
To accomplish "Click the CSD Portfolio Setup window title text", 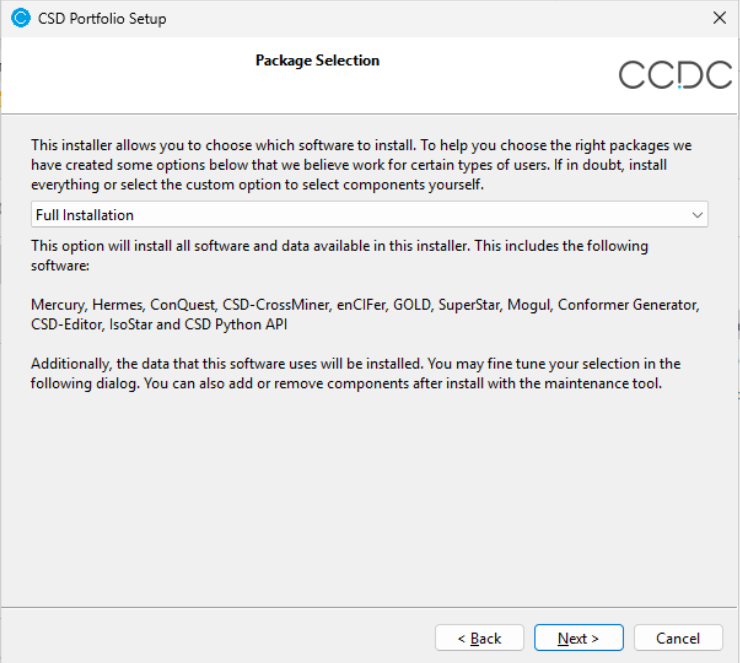I will pos(102,19).
